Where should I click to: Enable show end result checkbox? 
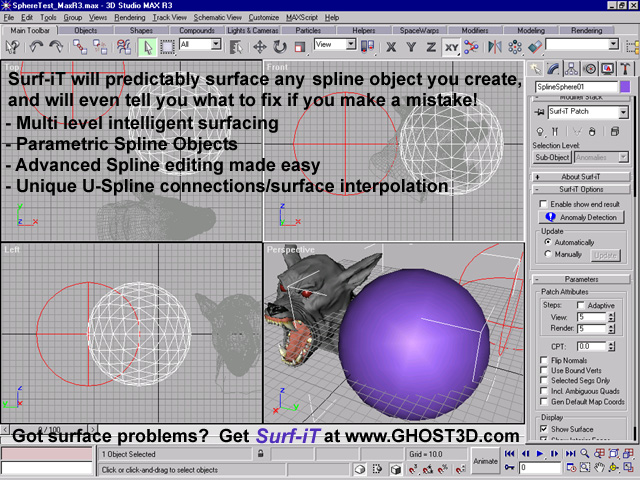(x=543, y=204)
